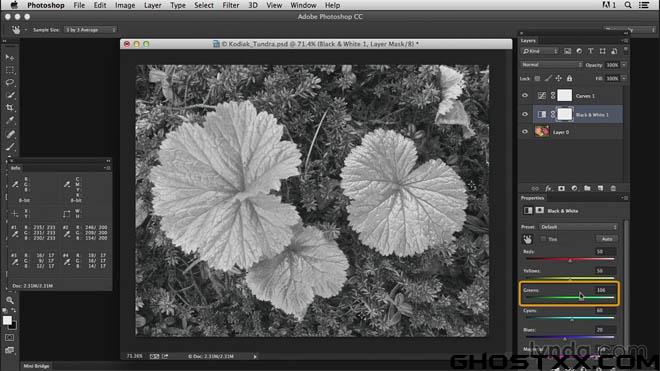Select the Curves 1 layer mask thumbnail
The height and width of the screenshot is (371, 660).
pos(564,96)
